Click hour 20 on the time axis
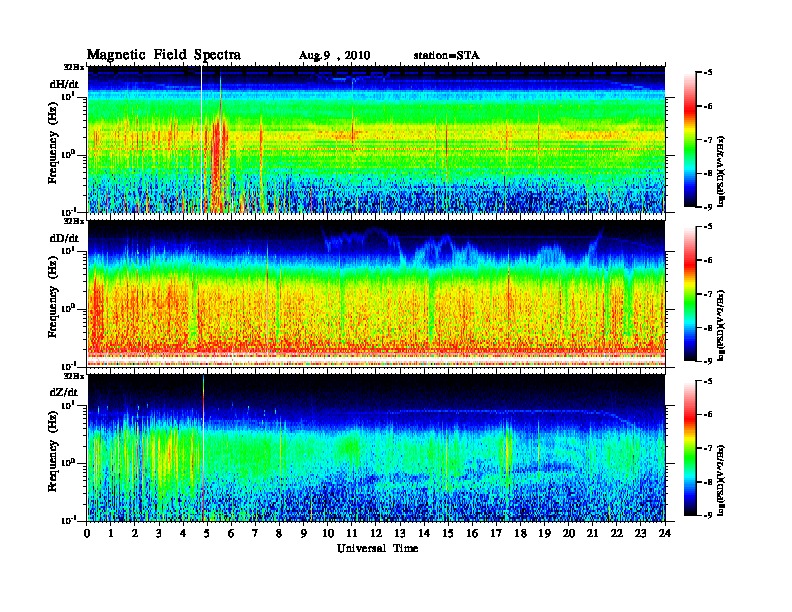This screenshot has height=612, width=792. (x=569, y=533)
